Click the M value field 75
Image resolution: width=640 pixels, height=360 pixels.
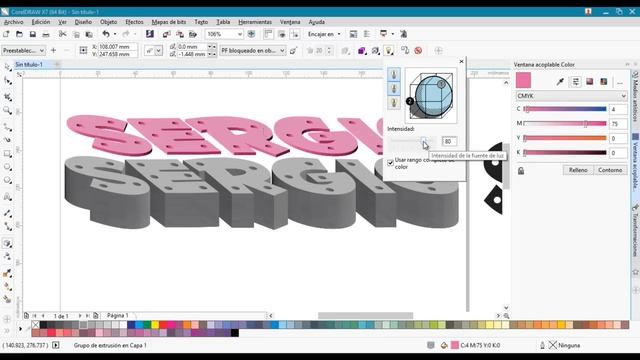[618, 124]
